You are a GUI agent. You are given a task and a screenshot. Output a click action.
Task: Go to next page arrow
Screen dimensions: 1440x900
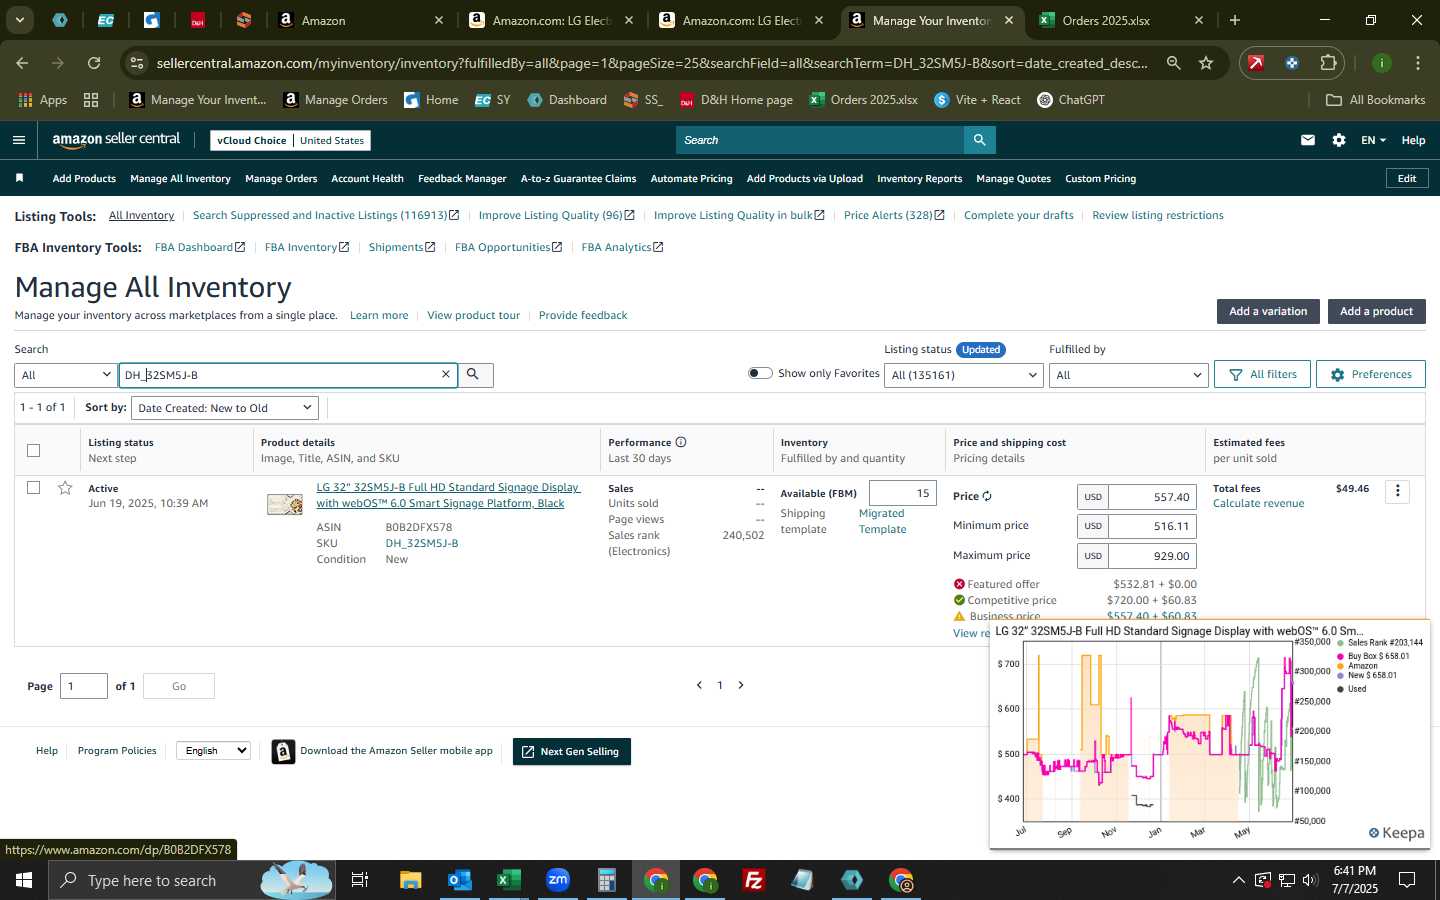coord(741,685)
